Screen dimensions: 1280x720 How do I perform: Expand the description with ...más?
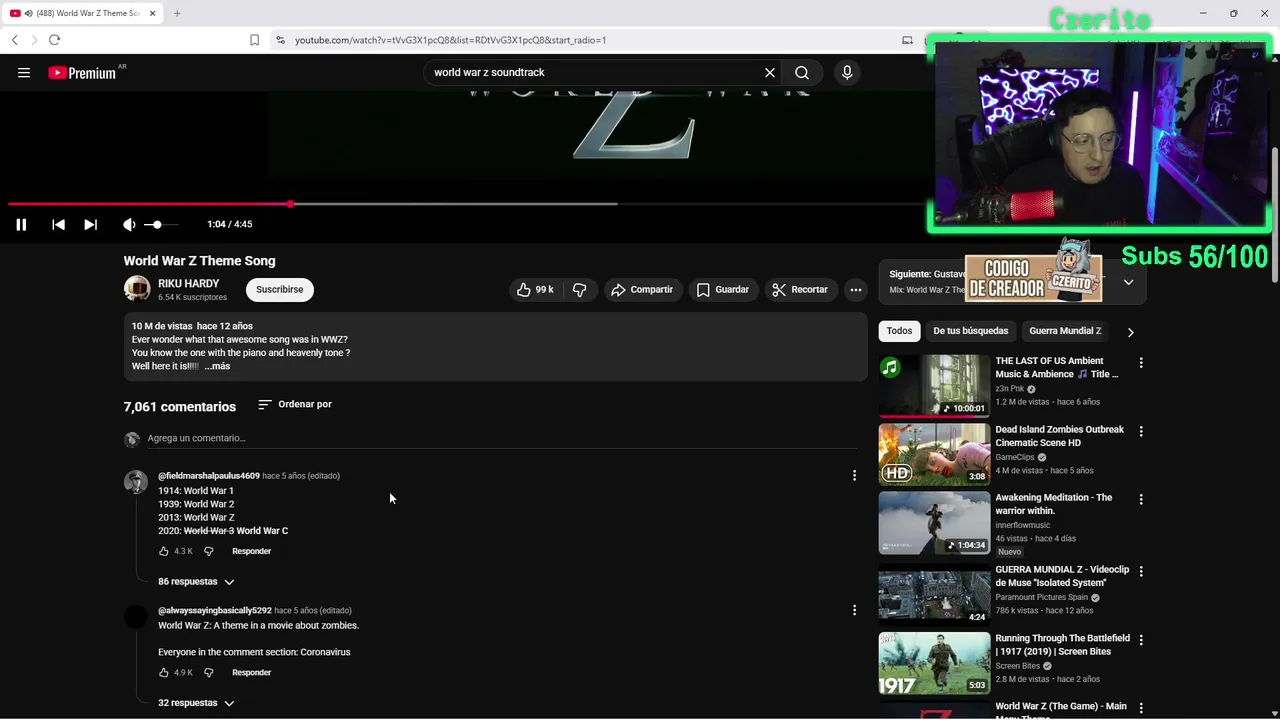217,366
